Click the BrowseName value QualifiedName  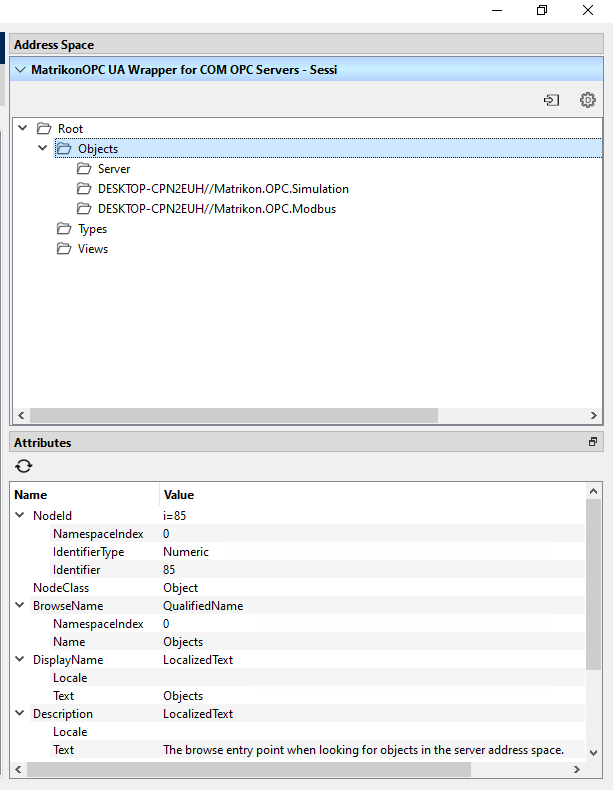click(203, 606)
